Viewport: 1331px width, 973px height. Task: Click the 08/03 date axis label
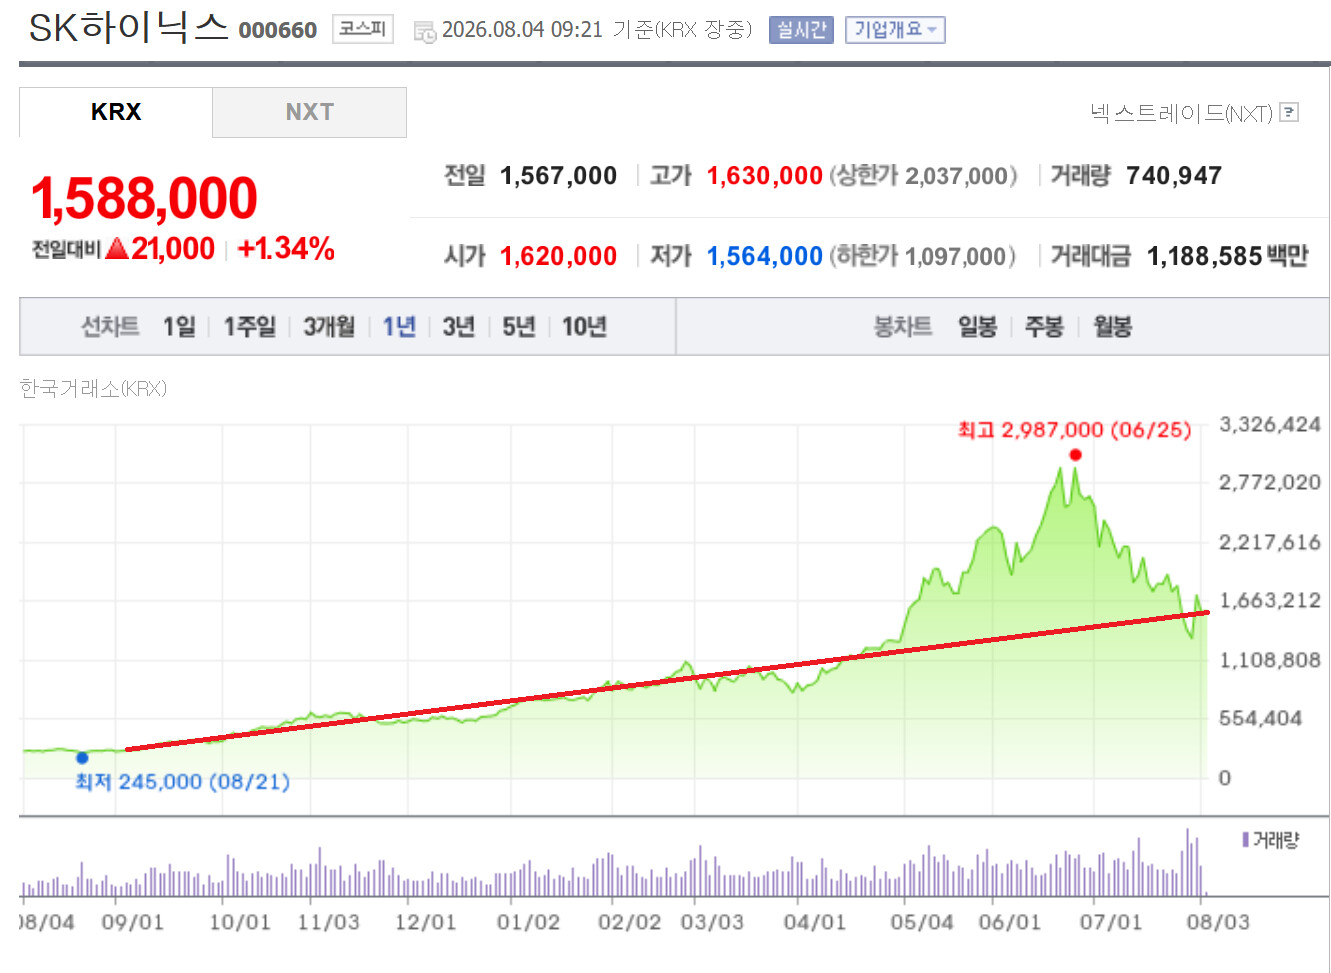click(1218, 922)
